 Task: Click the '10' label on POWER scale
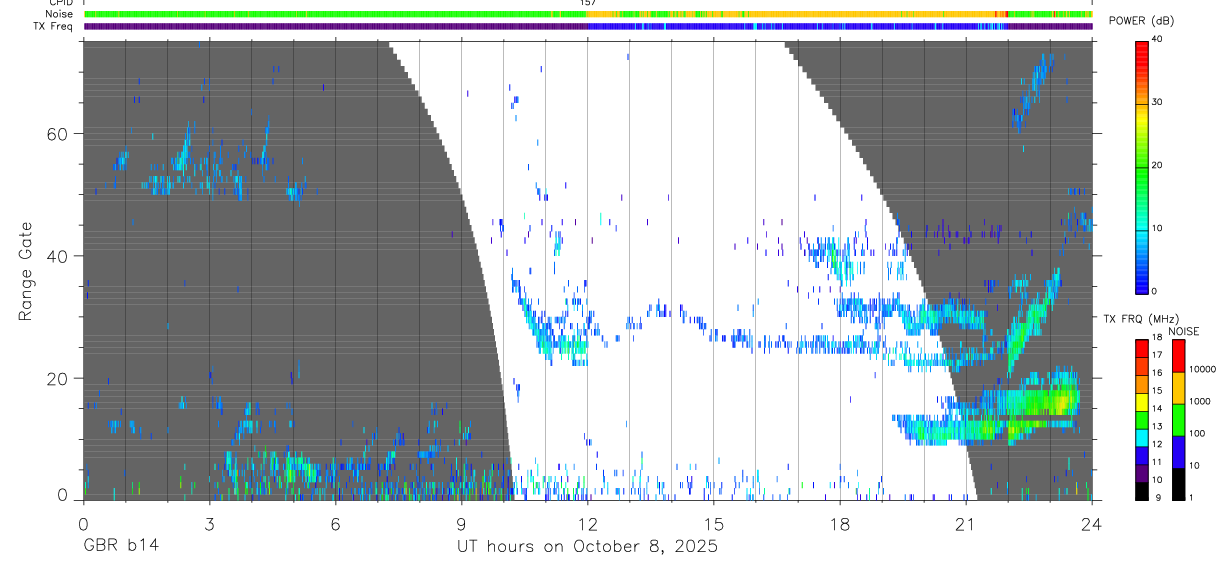[1158, 228]
